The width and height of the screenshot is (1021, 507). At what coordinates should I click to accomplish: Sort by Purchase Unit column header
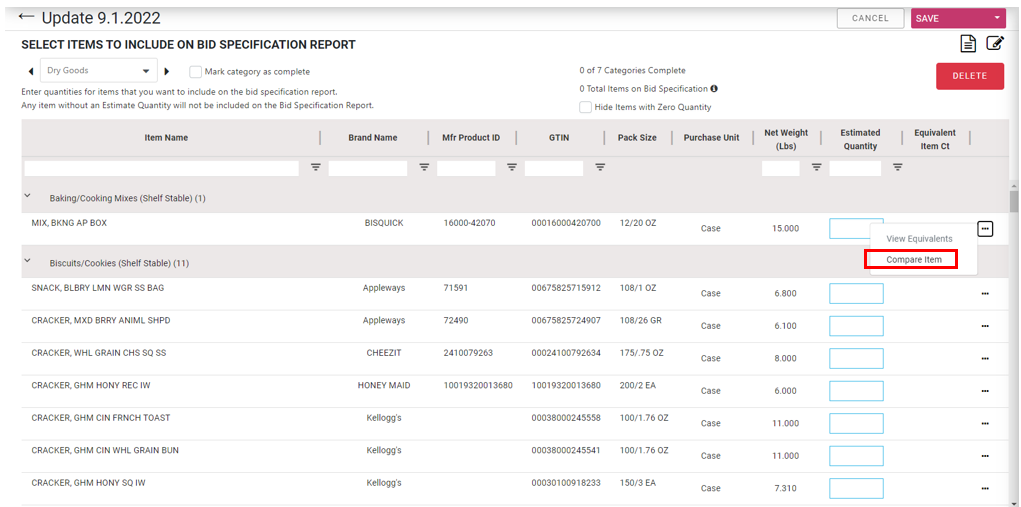[x=711, y=137]
